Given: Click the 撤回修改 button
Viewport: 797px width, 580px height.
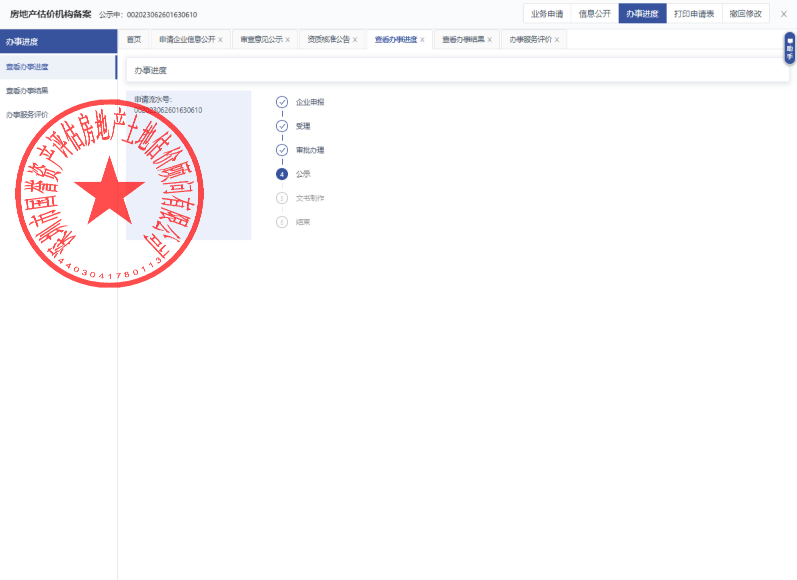Looking at the screenshot, I should point(745,14).
